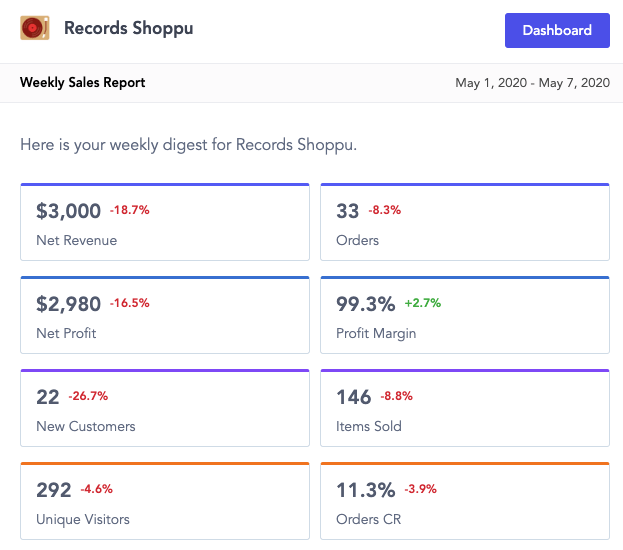Open the Items Sold card

tap(465, 408)
